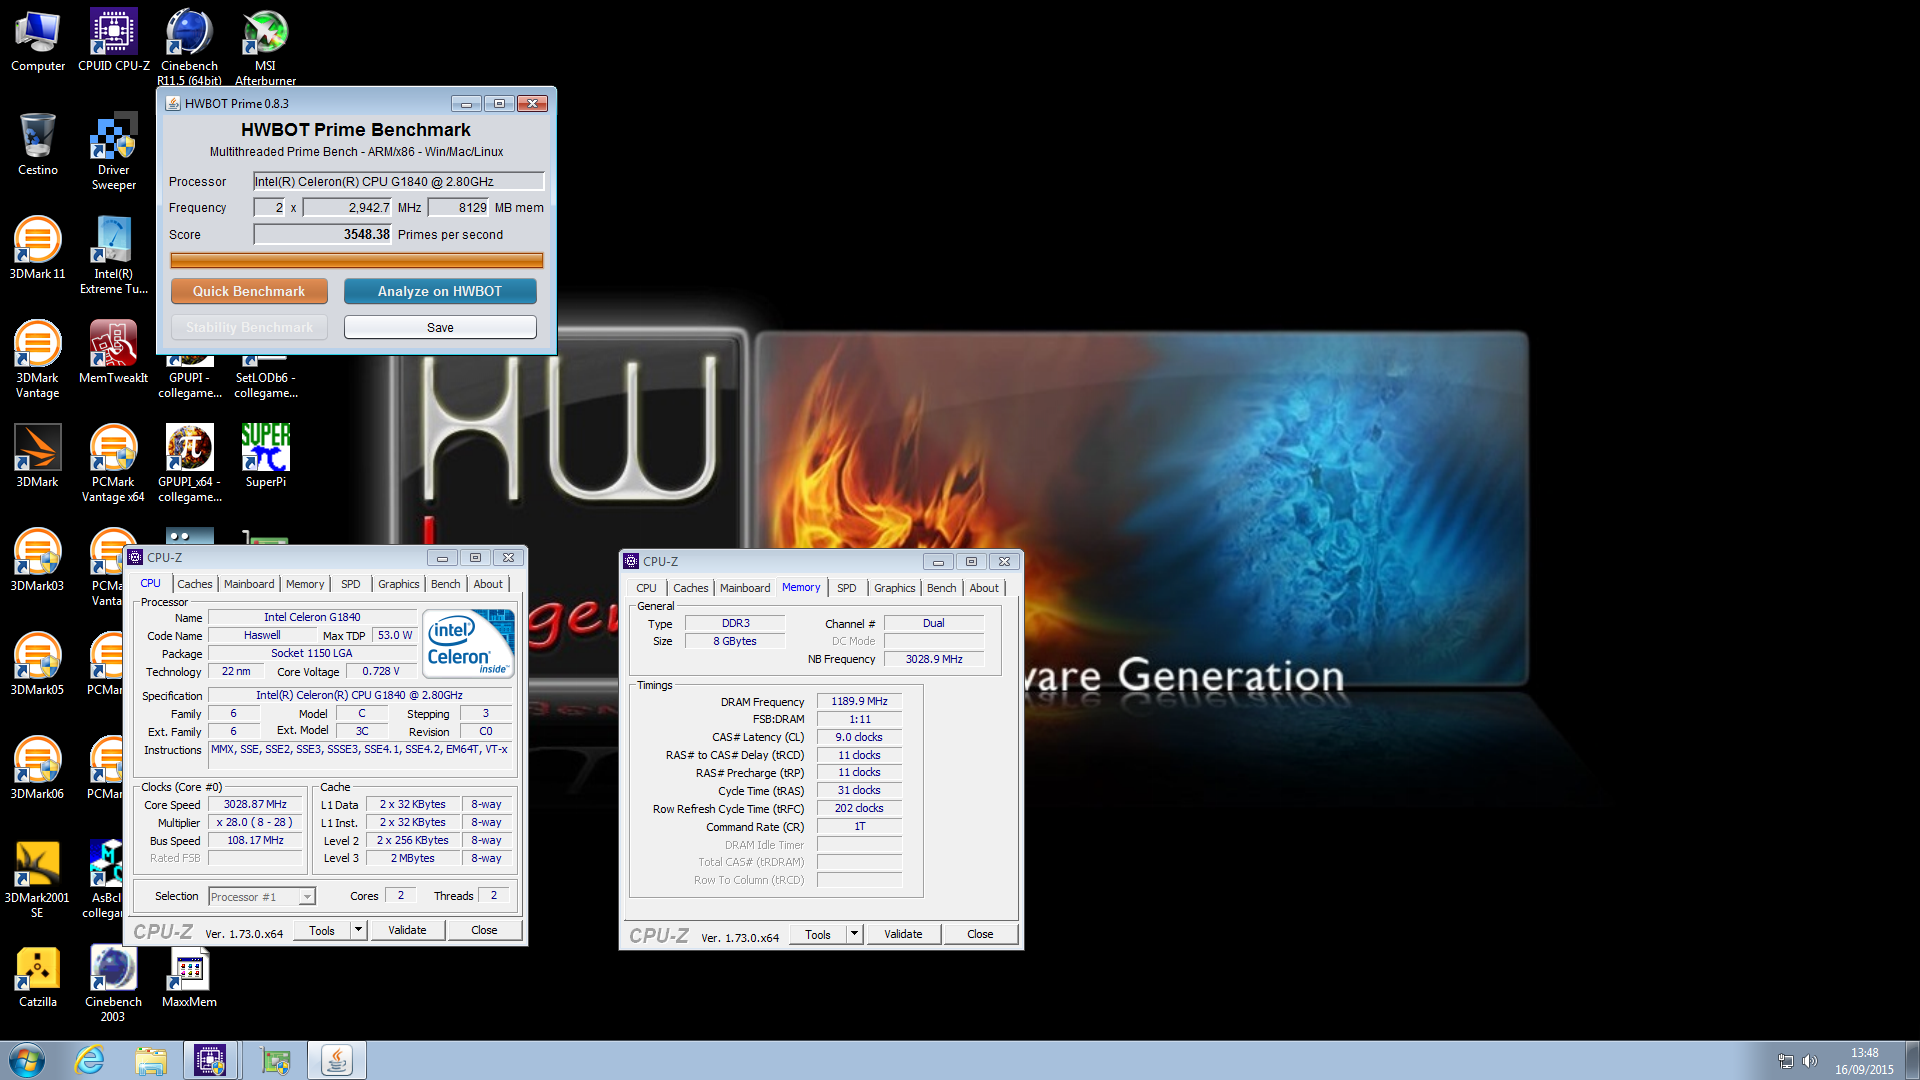Launch PCMark Vantage x64 shortcut
The height and width of the screenshot is (1080, 1920).
[114, 463]
